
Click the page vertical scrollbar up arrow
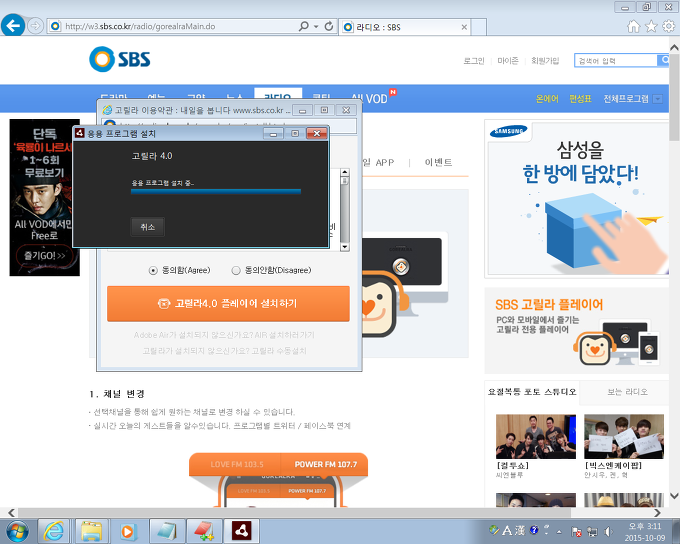pos(674,47)
